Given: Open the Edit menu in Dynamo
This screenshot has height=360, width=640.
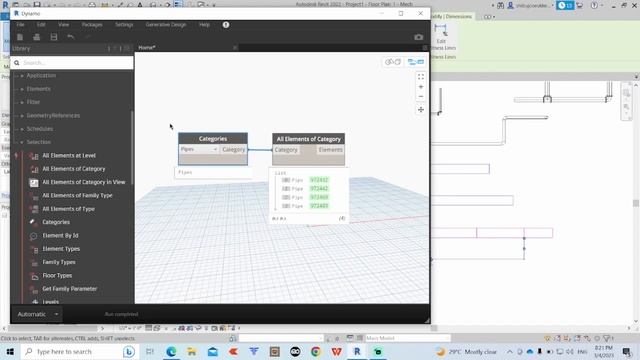Looking at the screenshot, I should (x=41, y=25).
